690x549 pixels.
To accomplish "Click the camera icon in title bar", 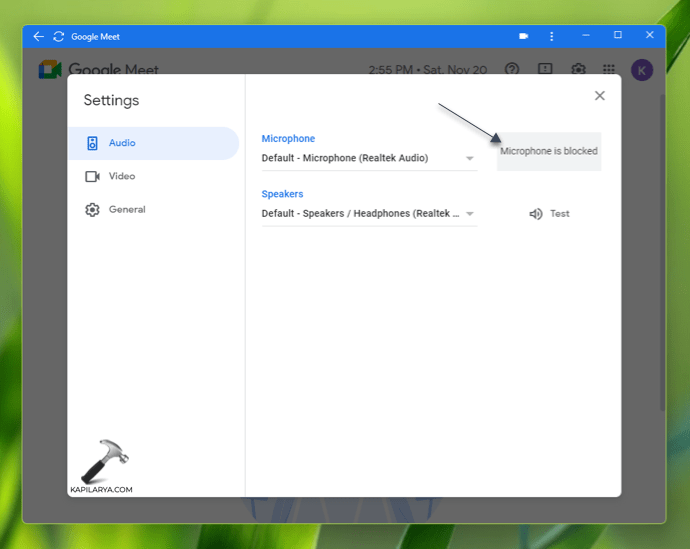I will pyautogui.click(x=523, y=36).
